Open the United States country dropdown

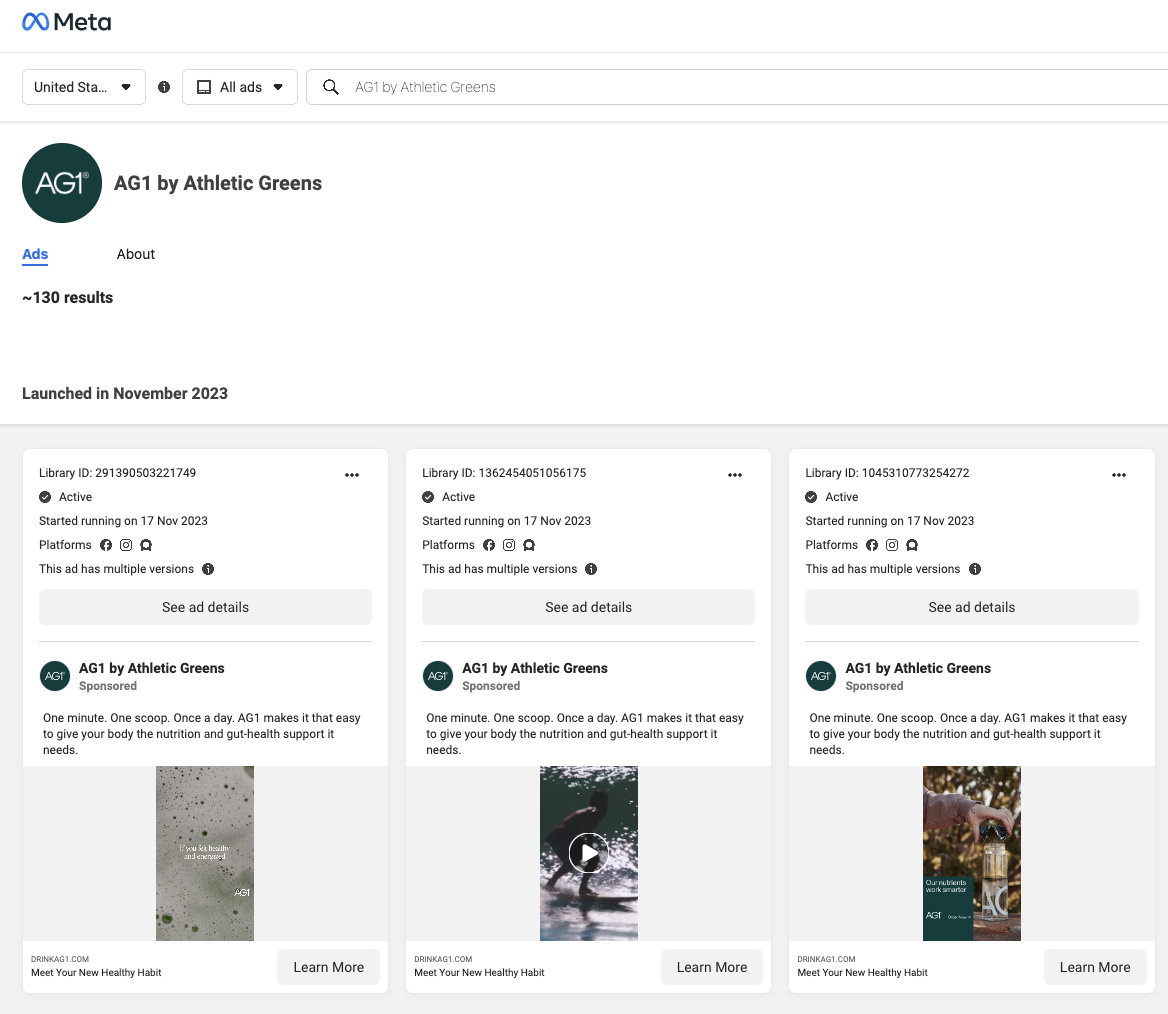click(83, 87)
